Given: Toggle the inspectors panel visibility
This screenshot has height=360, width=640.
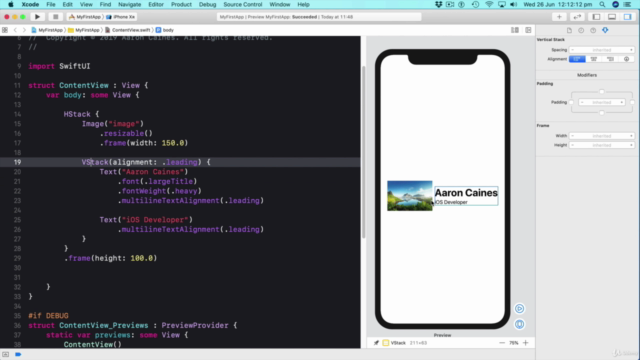Looking at the screenshot, I should [627, 17].
